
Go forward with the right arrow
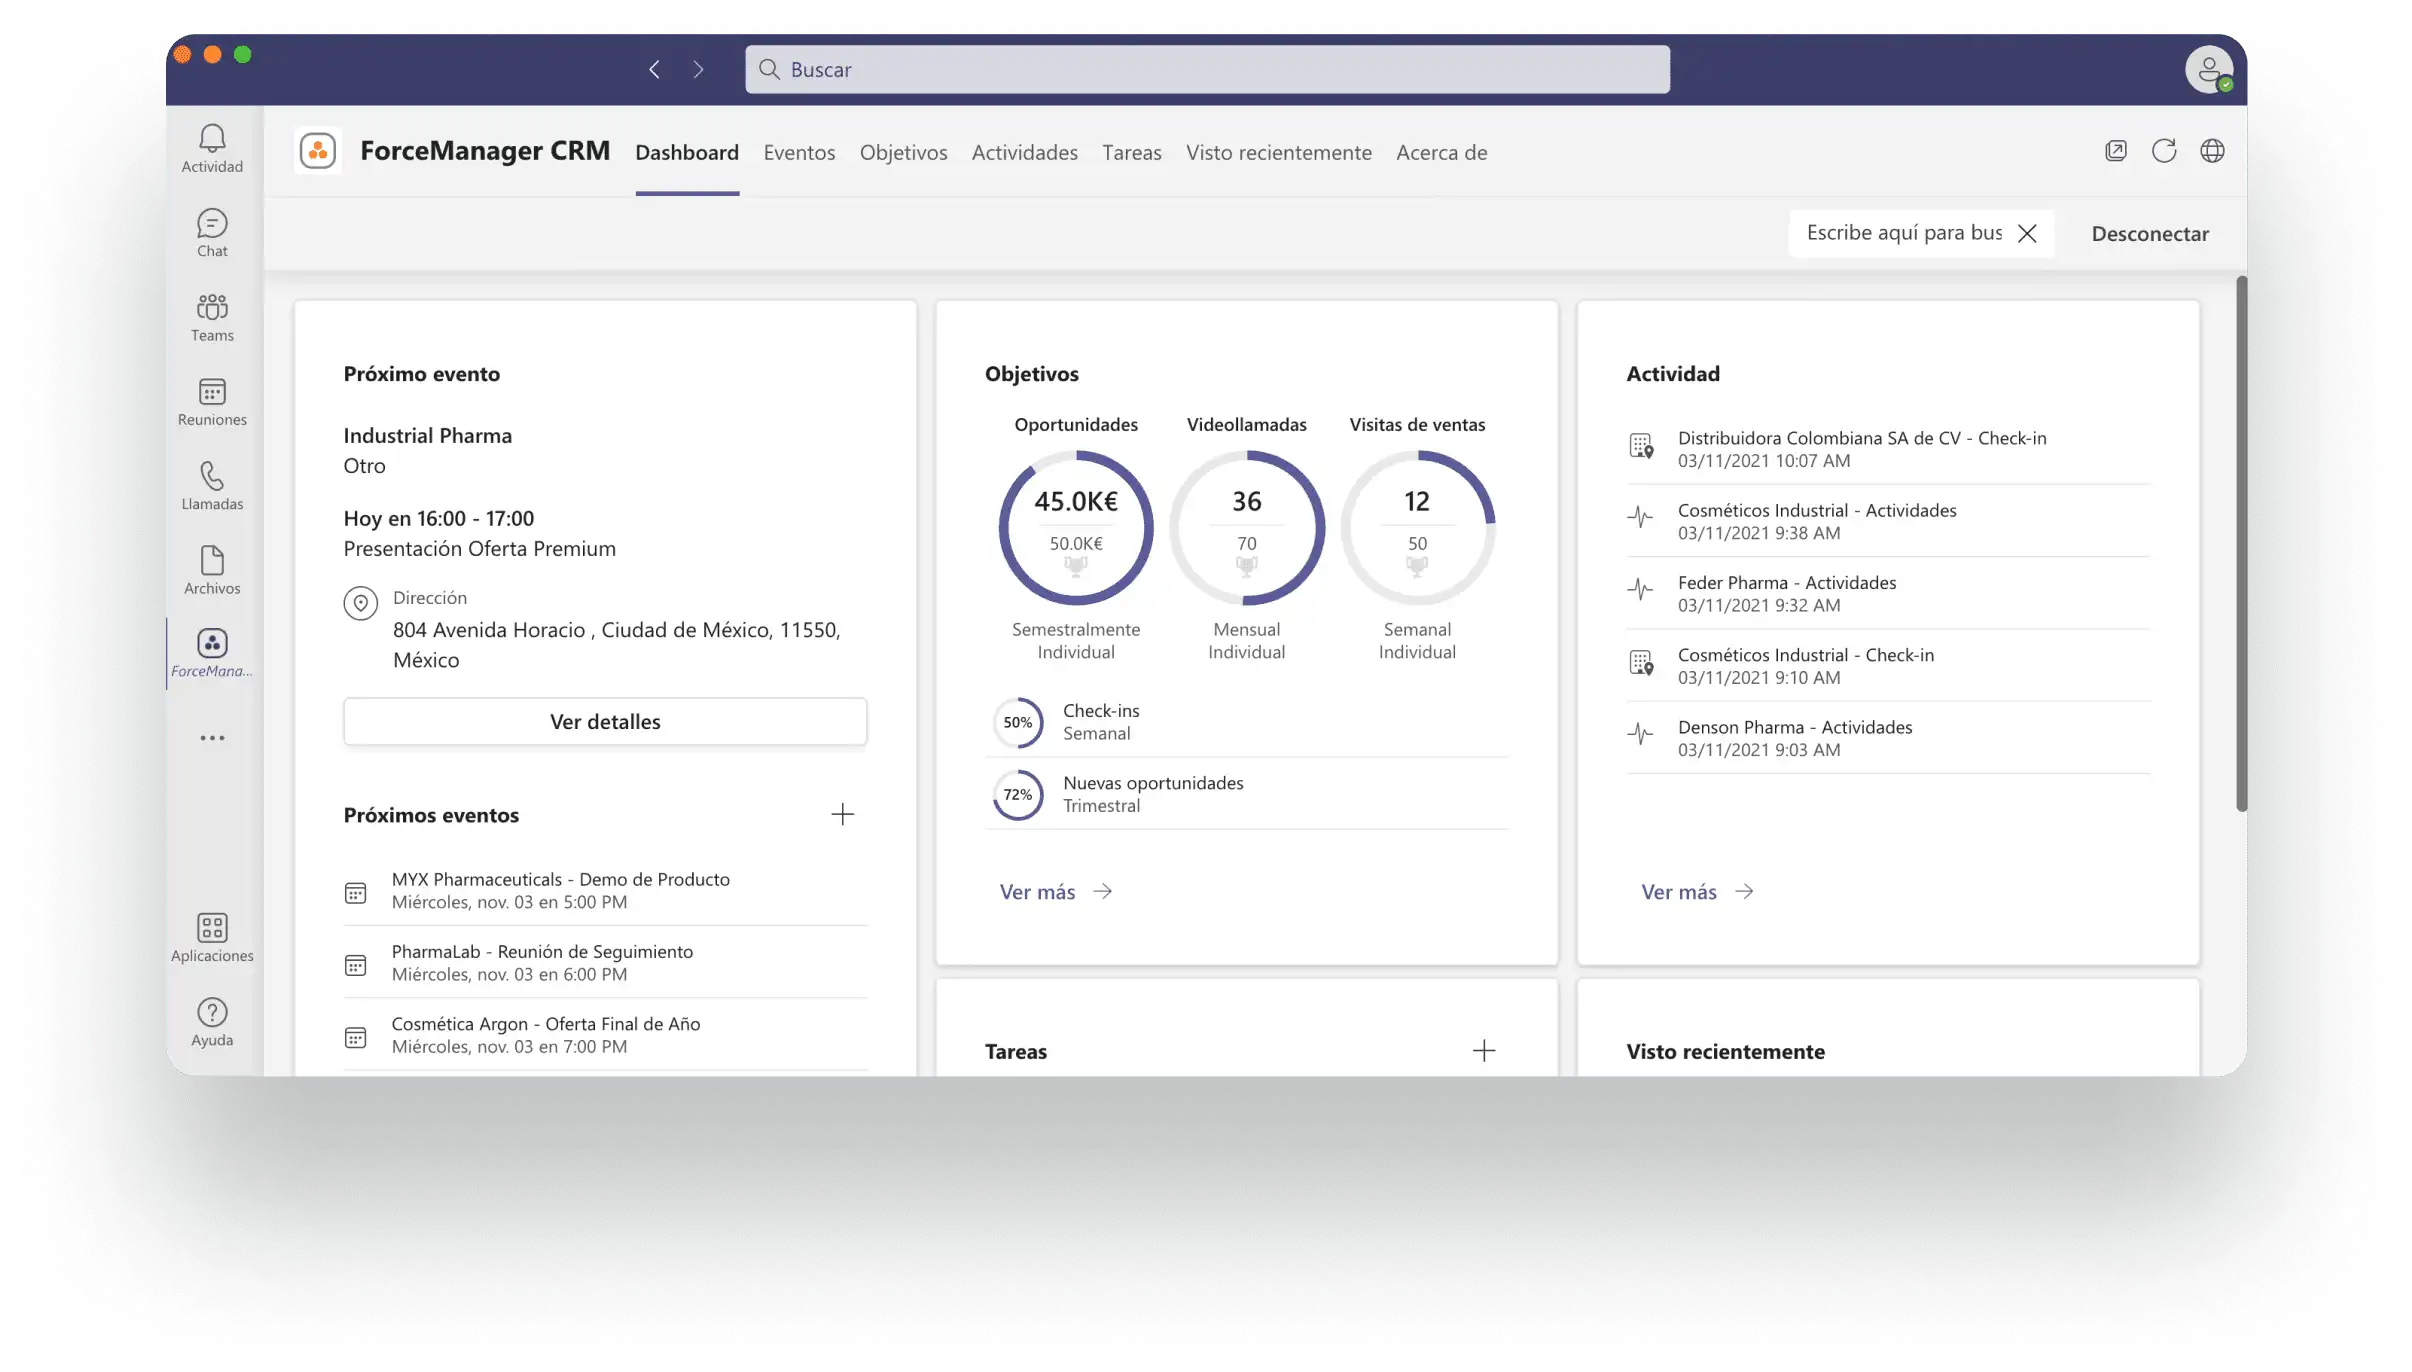pos(698,69)
